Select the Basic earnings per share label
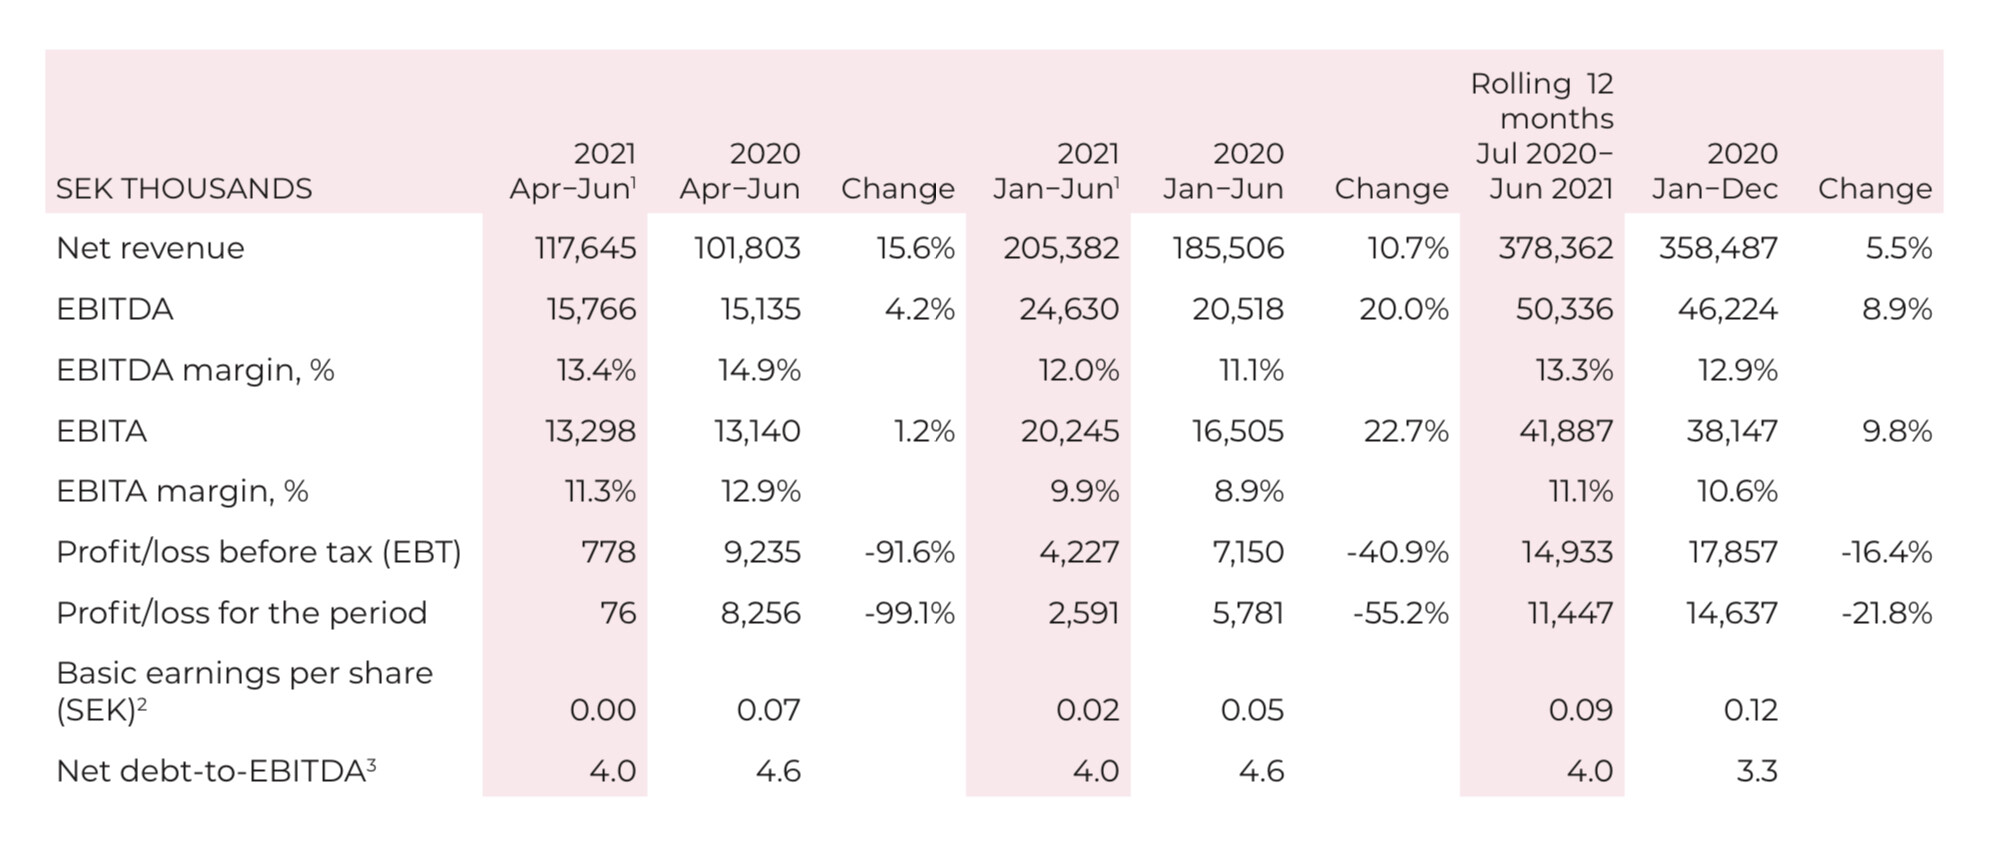 [x=244, y=691]
